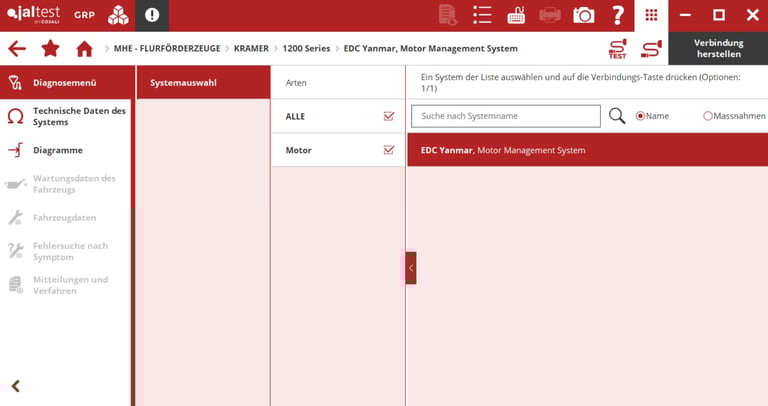Click the left sidebar scrollbar

click(x=133, y=235)
